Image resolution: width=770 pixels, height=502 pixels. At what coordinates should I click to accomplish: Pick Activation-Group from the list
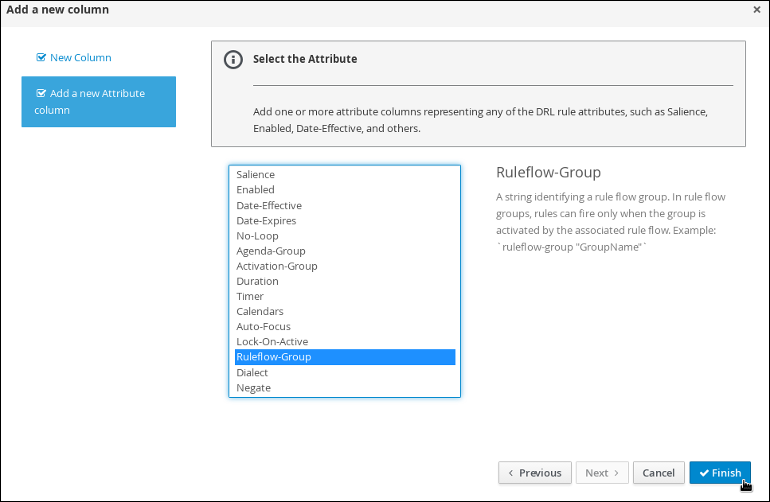coord(345,266)
